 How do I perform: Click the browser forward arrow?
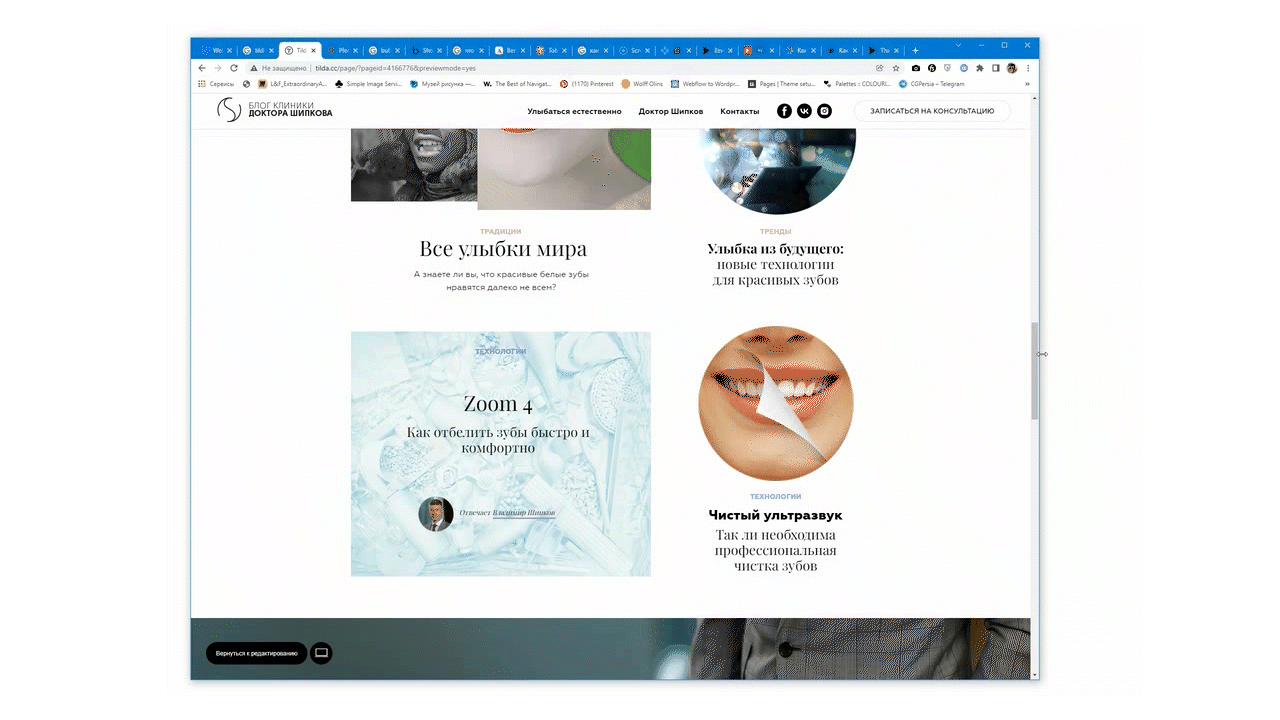218,68
